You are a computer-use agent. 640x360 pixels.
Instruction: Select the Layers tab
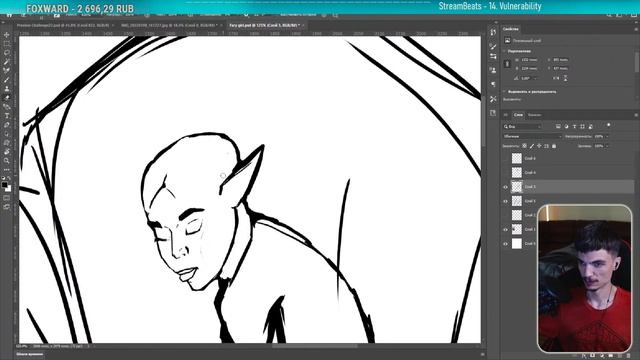tap(518, 115)
